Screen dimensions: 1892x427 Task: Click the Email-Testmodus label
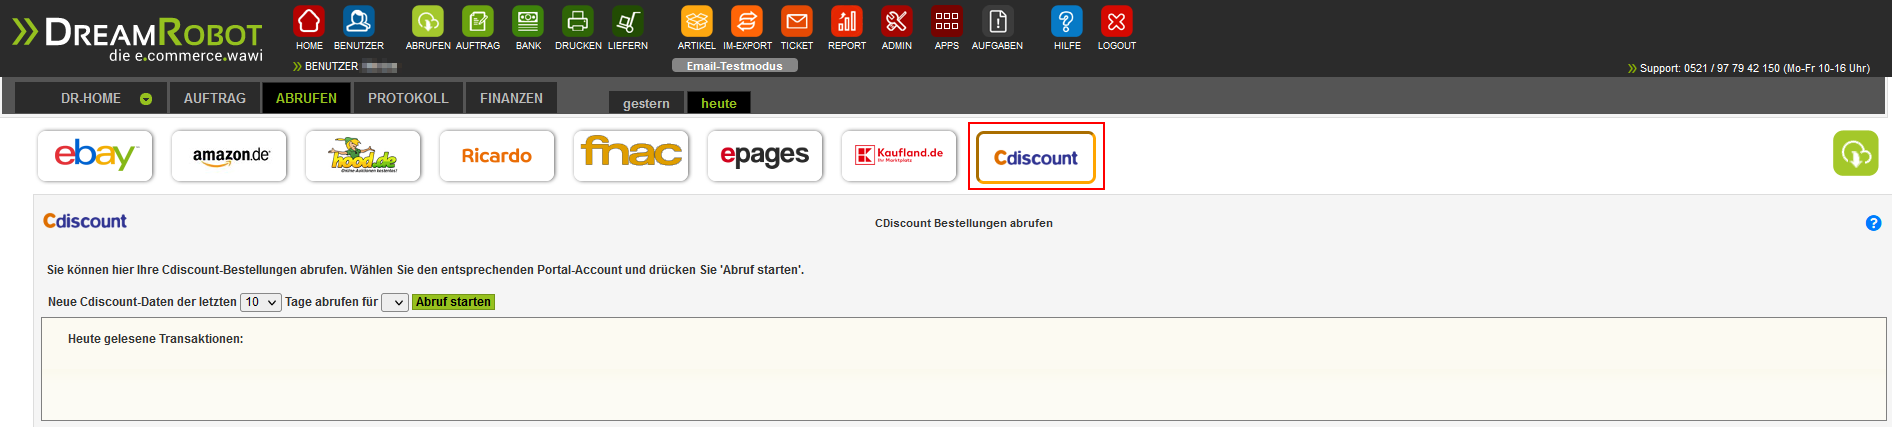click(x=735, y=66)
